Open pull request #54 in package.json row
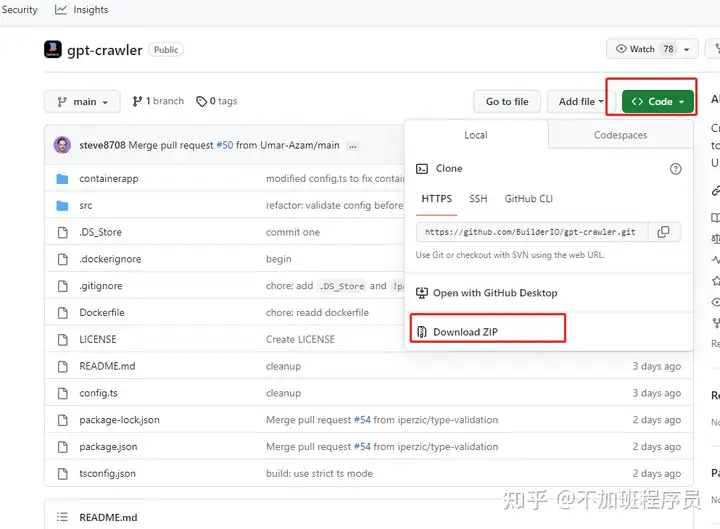This screenshot has height=529, width=720. coord(362,446)
